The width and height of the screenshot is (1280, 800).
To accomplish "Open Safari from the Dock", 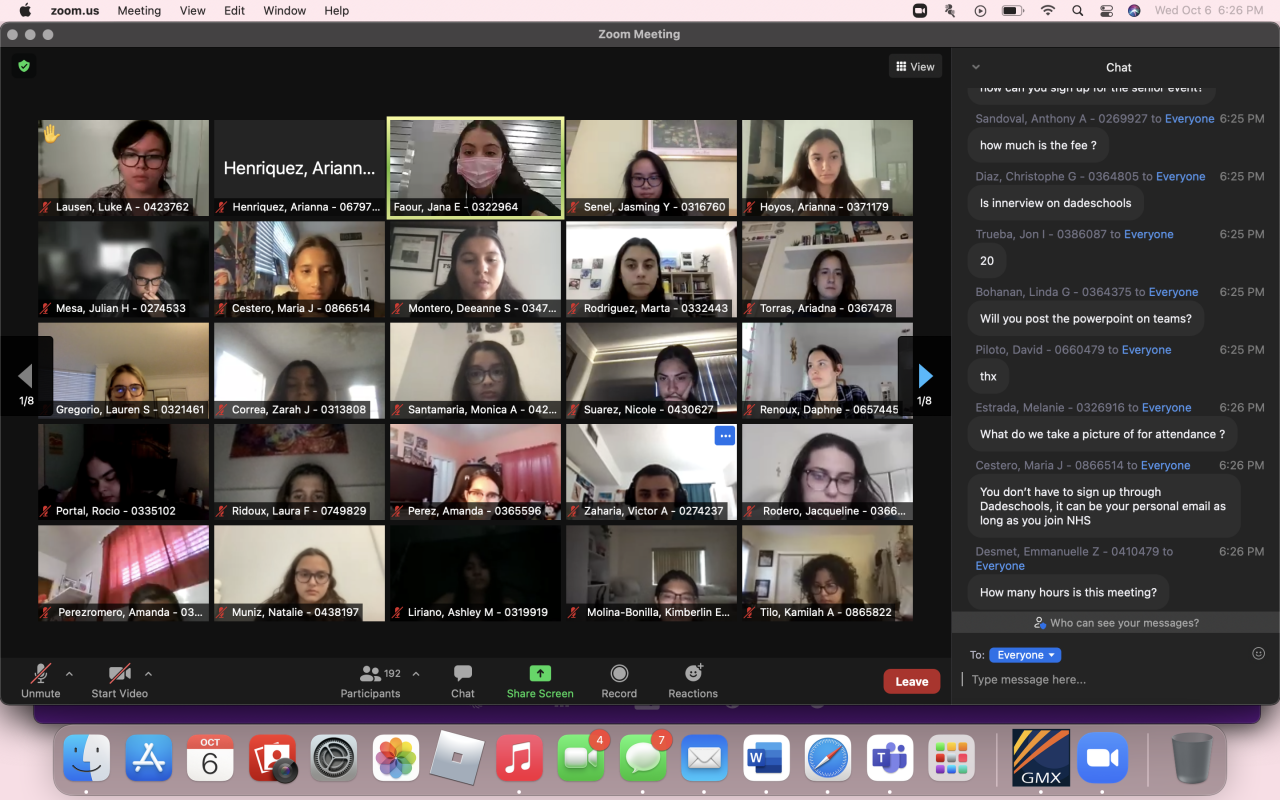I will click(828, 758).
